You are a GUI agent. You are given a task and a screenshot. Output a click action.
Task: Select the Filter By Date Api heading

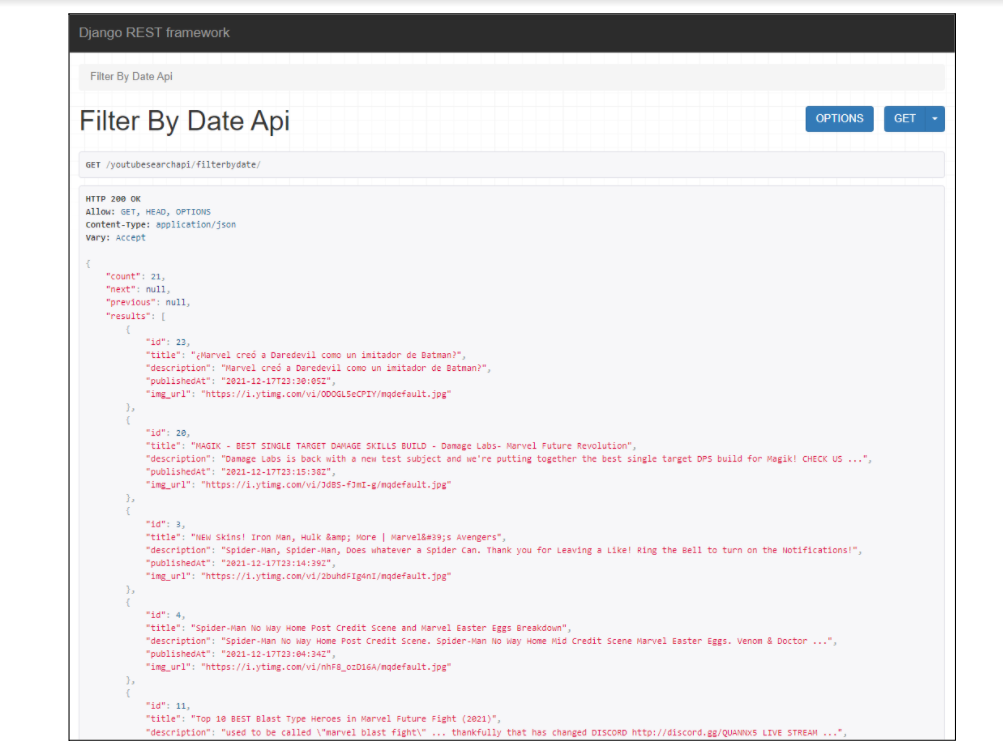click(x=185, y=120)
